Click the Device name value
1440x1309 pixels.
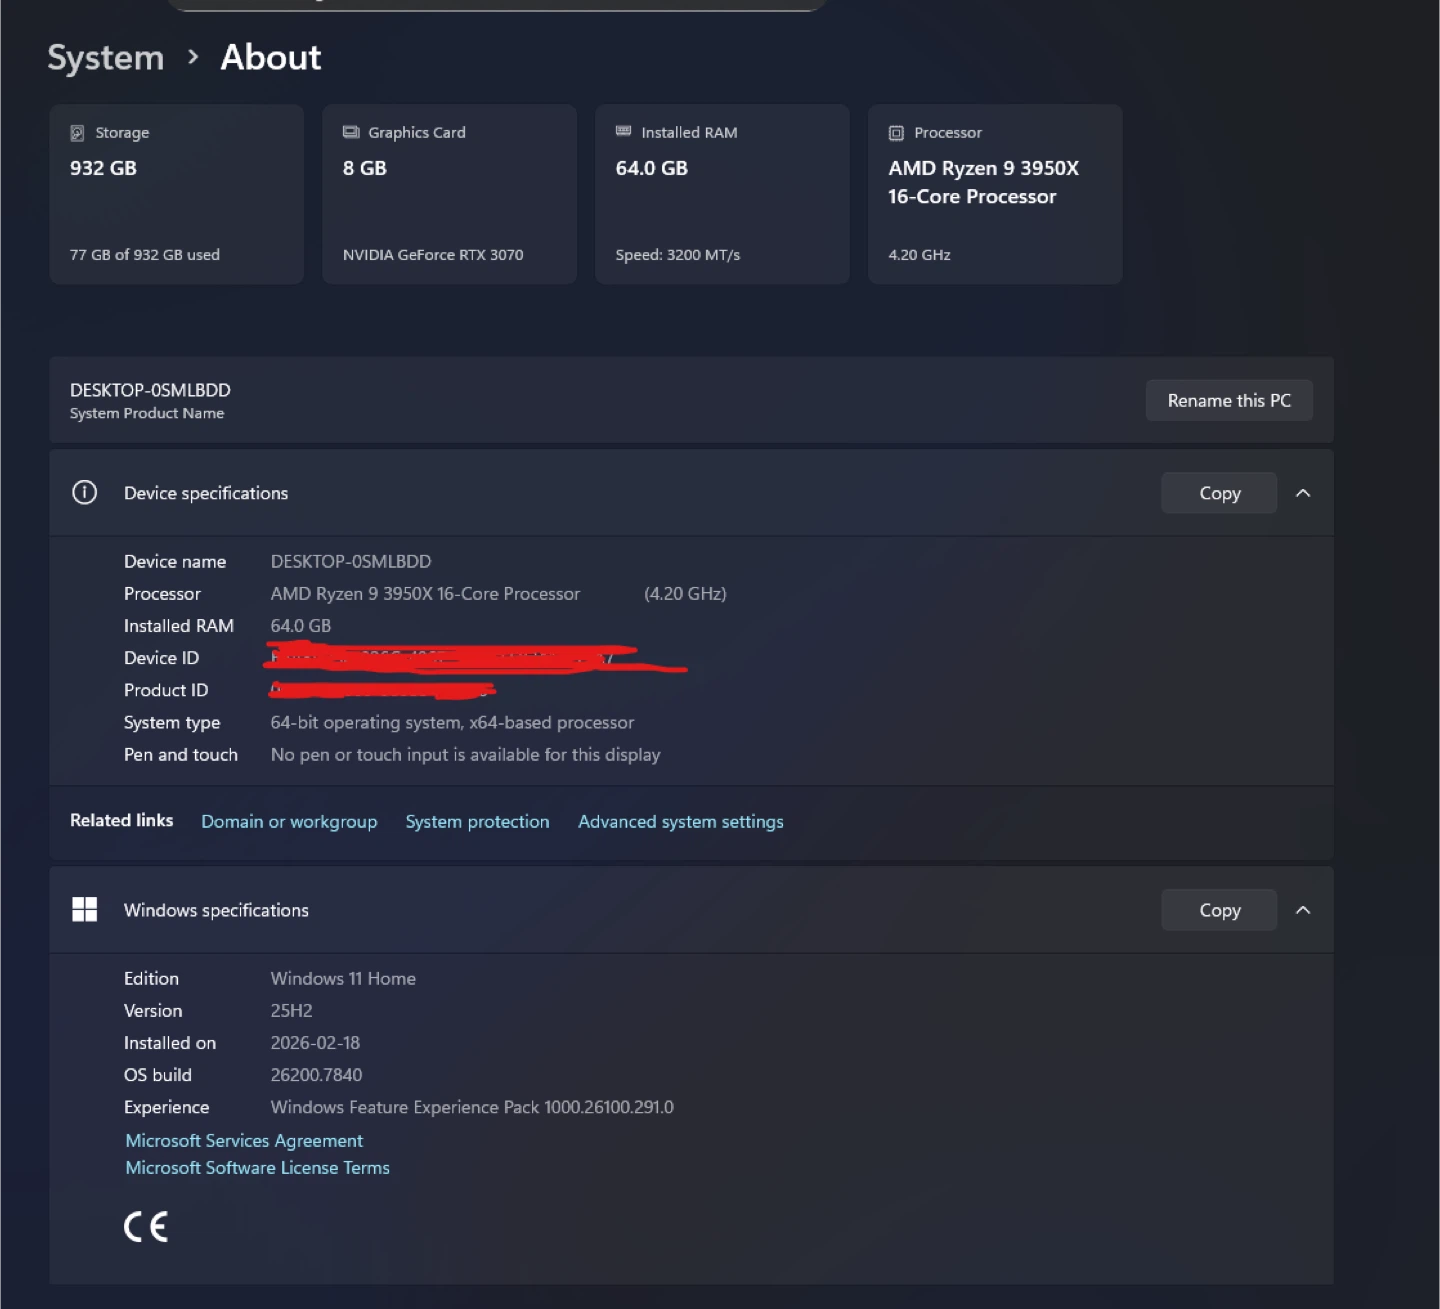click(x=351, y=561)
